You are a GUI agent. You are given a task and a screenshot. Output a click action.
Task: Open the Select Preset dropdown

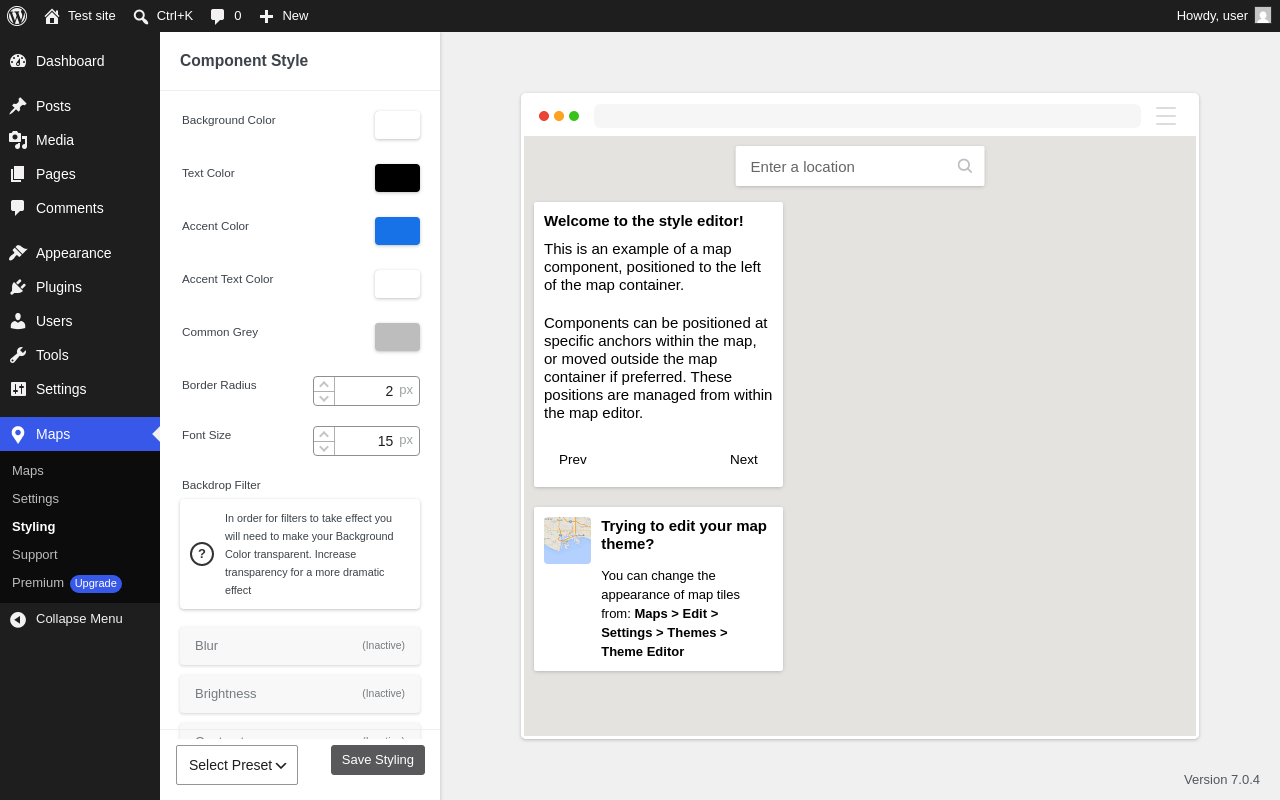tap(237, 765)
